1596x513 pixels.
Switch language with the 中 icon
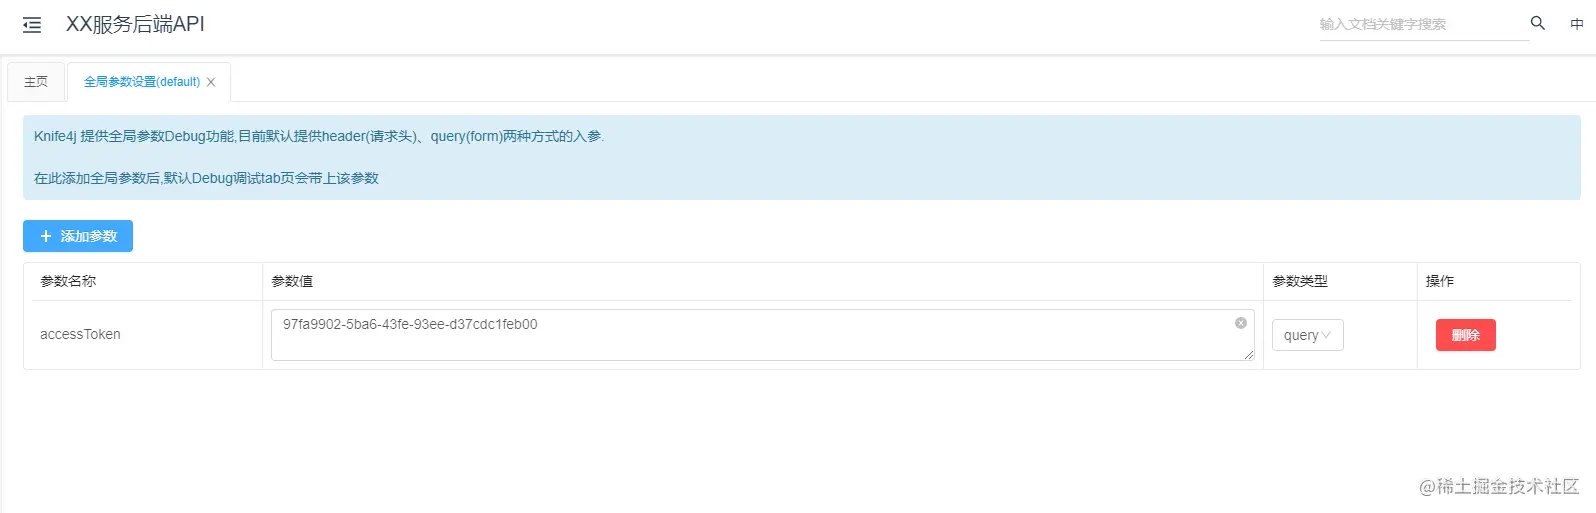pyautogui.click(x=1577, y=24)
